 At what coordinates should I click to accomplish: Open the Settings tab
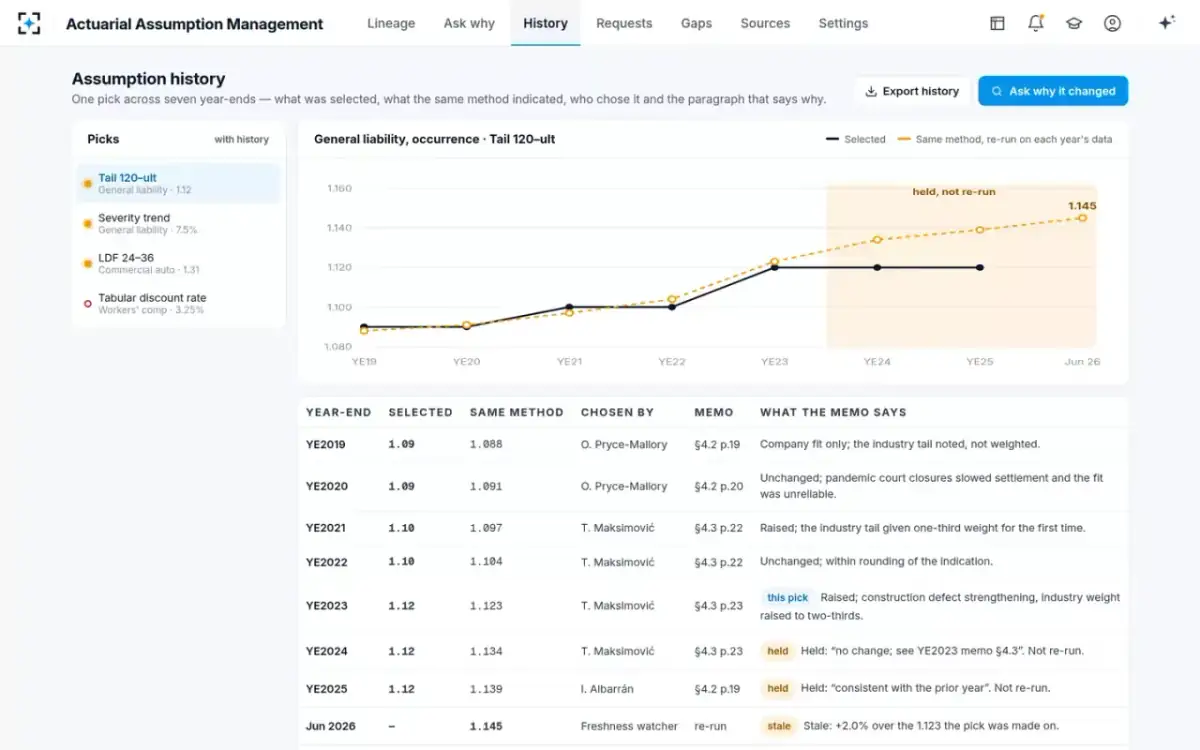pos(843,23)
